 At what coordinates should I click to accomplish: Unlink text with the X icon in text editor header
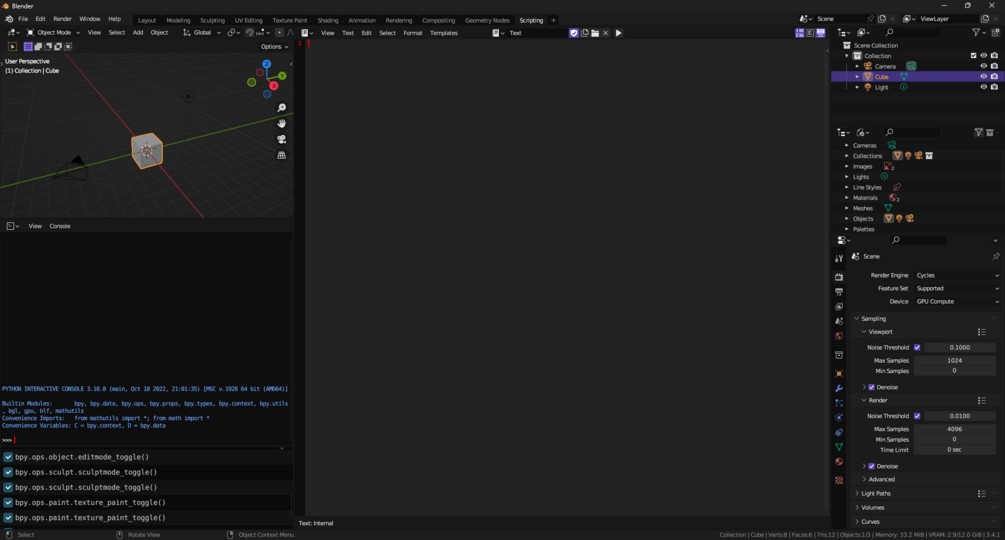coord(606,33)
